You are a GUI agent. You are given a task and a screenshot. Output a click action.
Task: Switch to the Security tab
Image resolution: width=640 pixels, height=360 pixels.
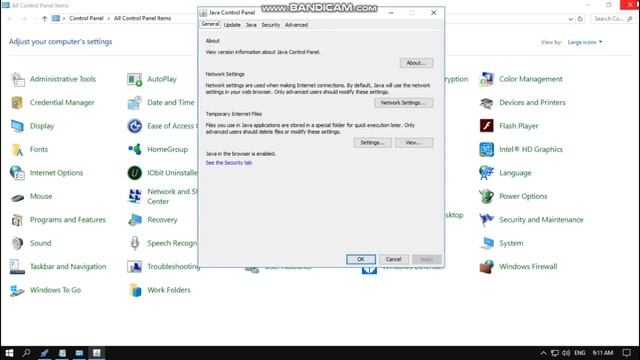click(271, 25)
